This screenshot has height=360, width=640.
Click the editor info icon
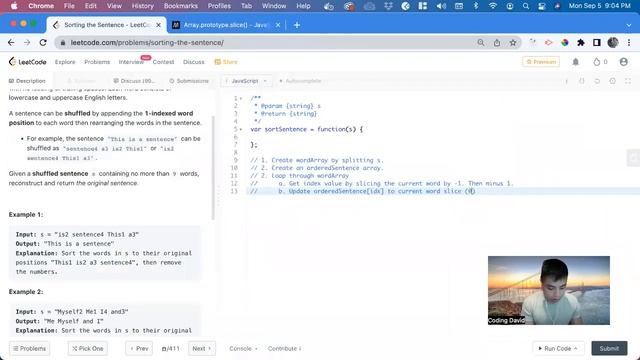point(567,81)
